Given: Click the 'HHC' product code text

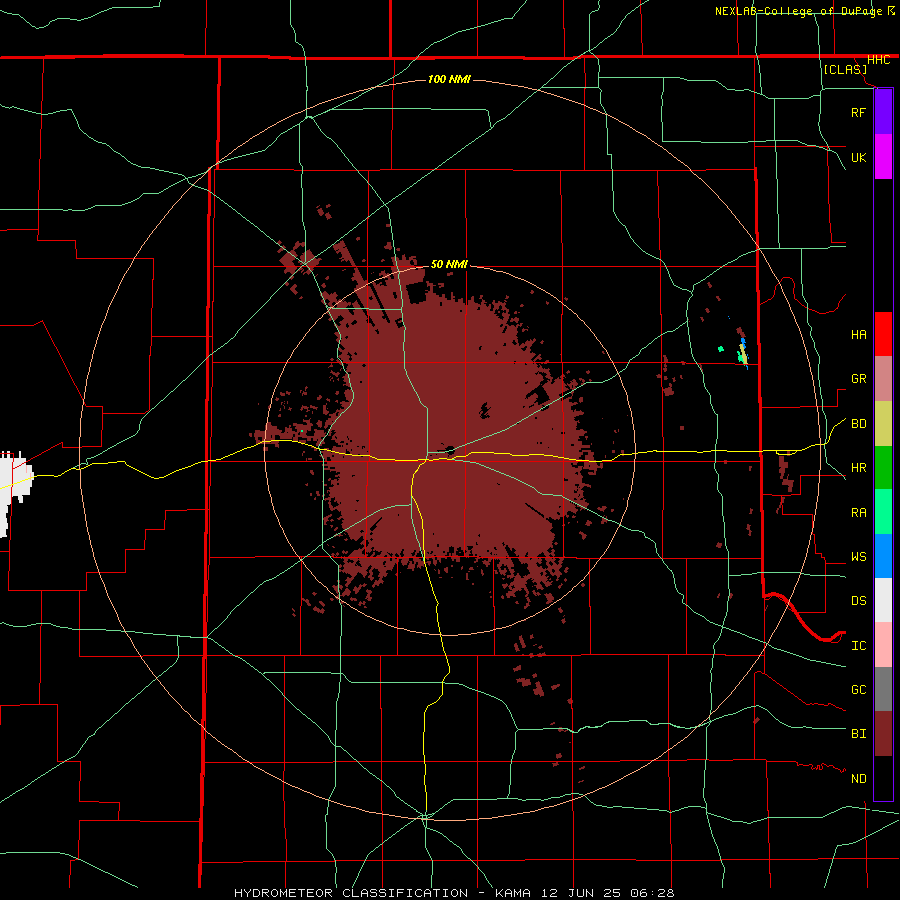Looking at the screenshot, I should pyautogui.click(x=878, y=60).
